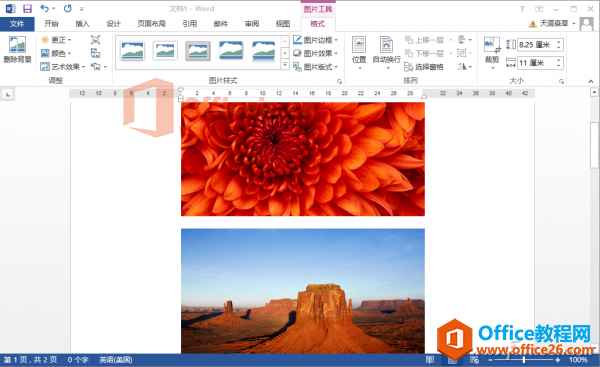Click the Undo icon

pos(44,8)
